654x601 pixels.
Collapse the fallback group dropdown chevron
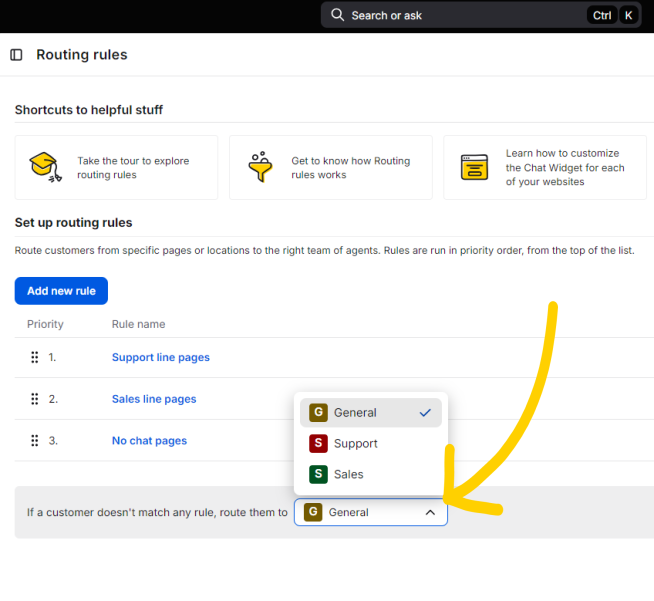430,512
